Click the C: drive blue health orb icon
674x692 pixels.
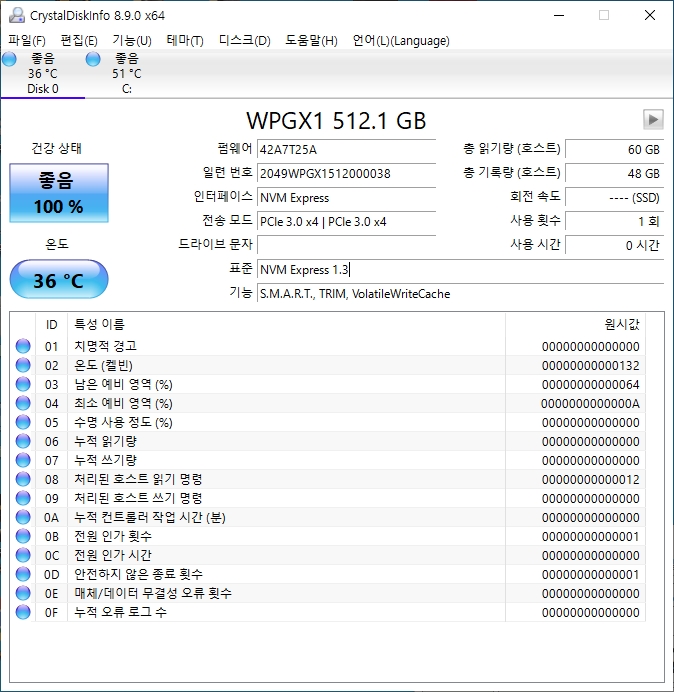93,59
